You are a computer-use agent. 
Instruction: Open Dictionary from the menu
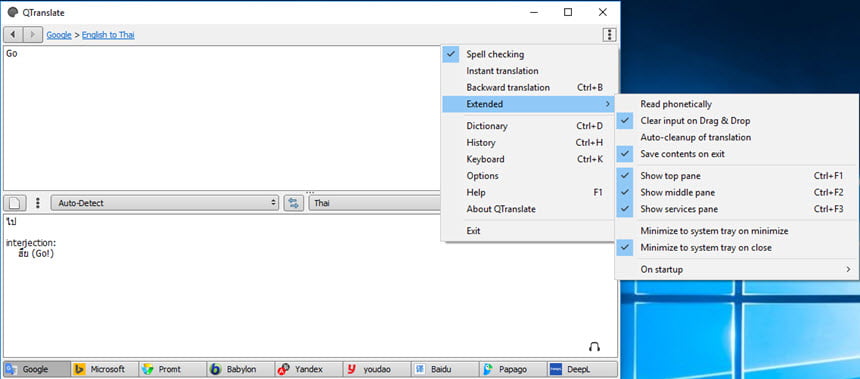528,126
